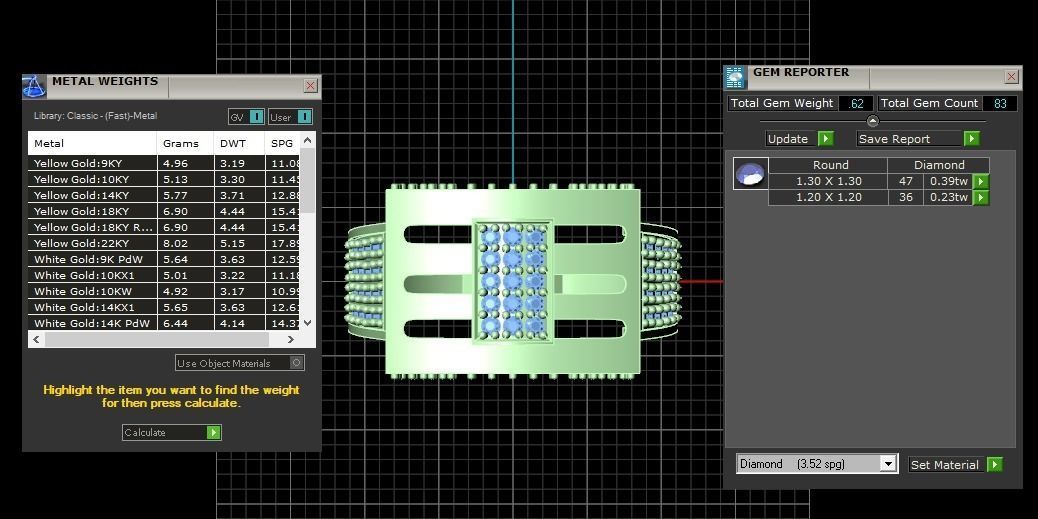Click green arrow on the 1.20 X 1.20 row
The height and width of the screenshot is (519, 1038).
(981, 197)
